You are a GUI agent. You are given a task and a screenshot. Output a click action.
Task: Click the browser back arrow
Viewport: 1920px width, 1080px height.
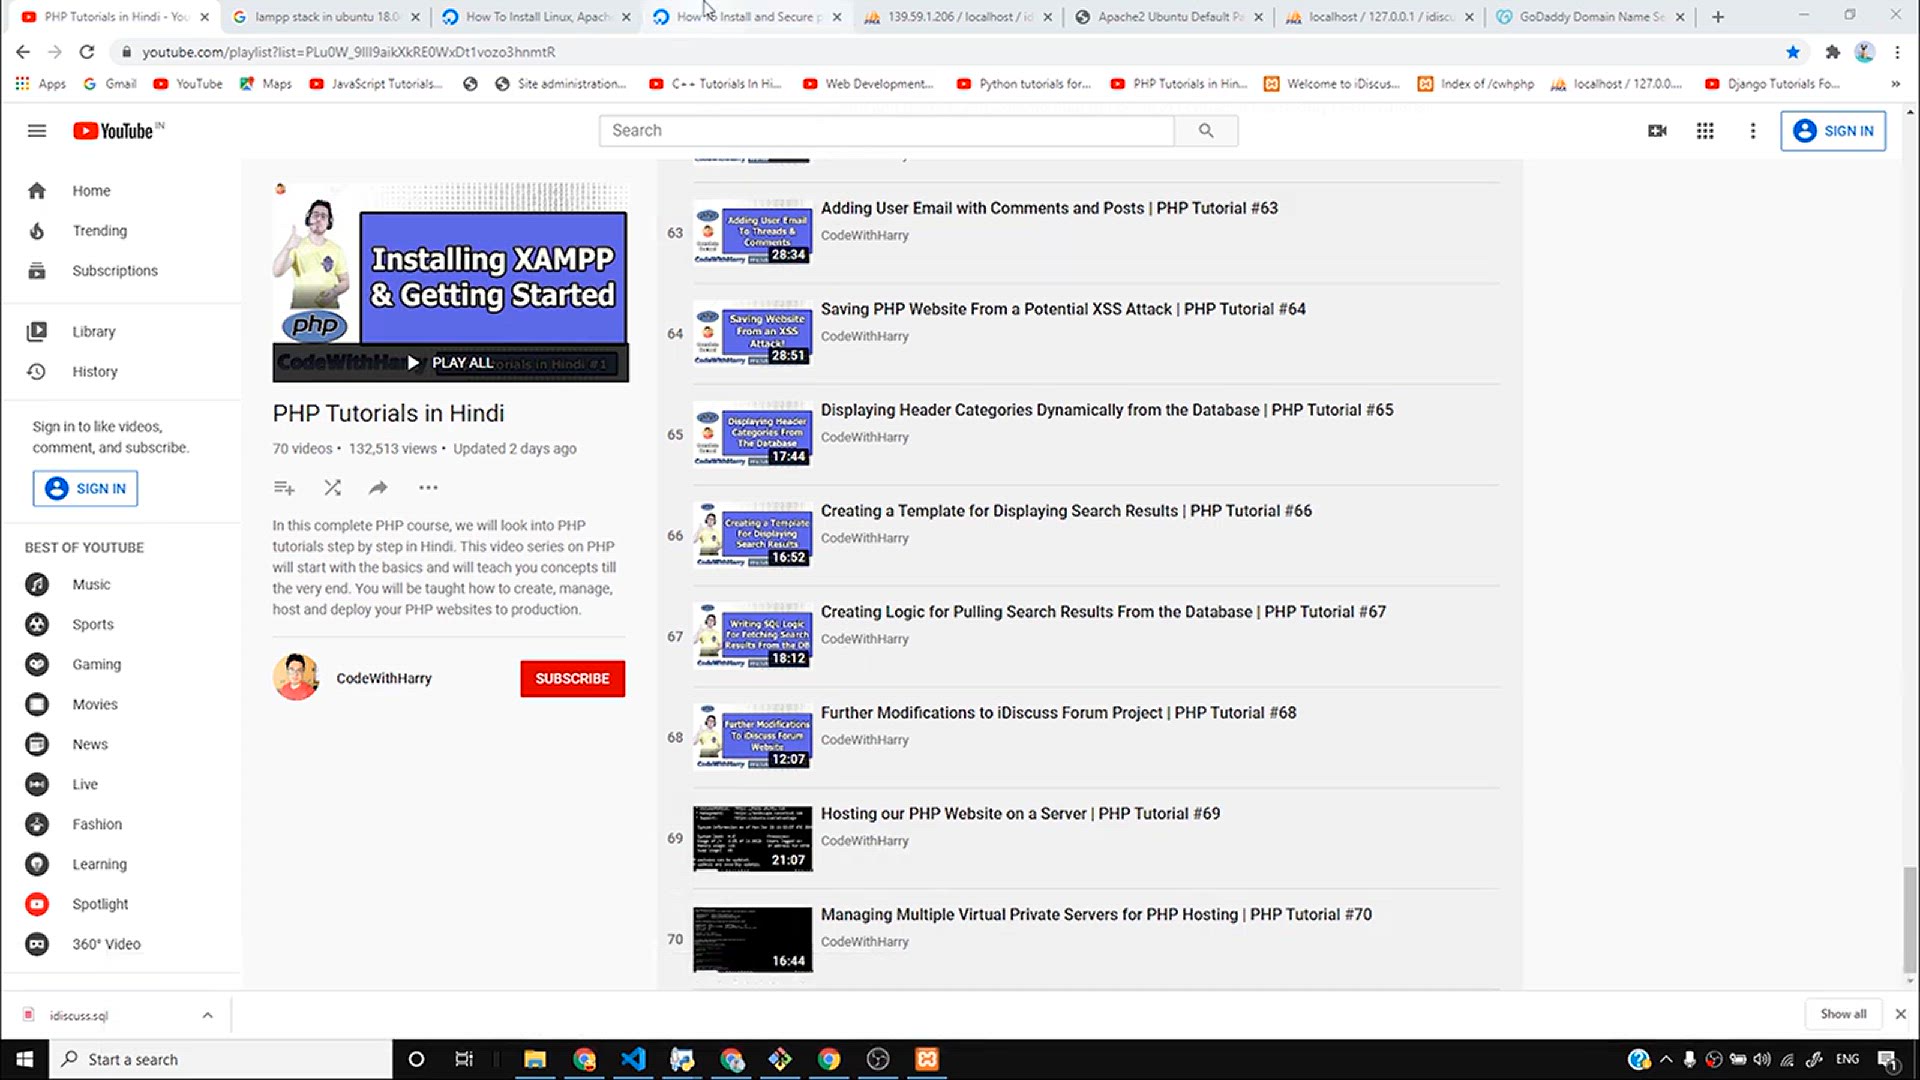coord(23,52)
